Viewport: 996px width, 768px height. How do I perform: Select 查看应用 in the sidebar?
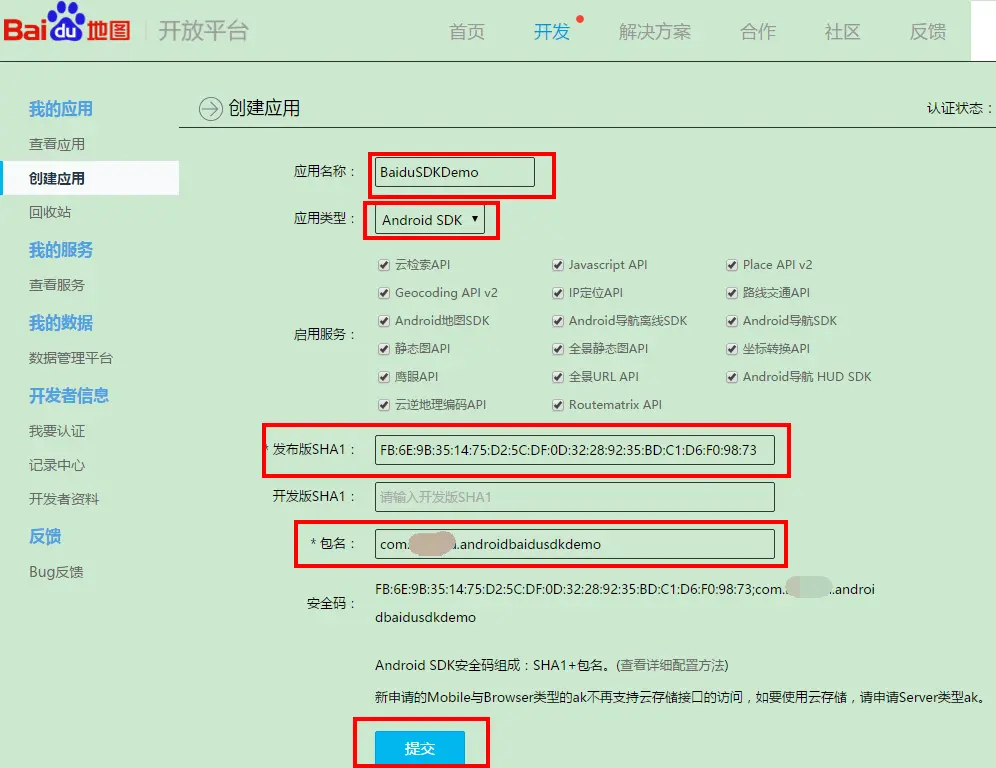point(57,144)
